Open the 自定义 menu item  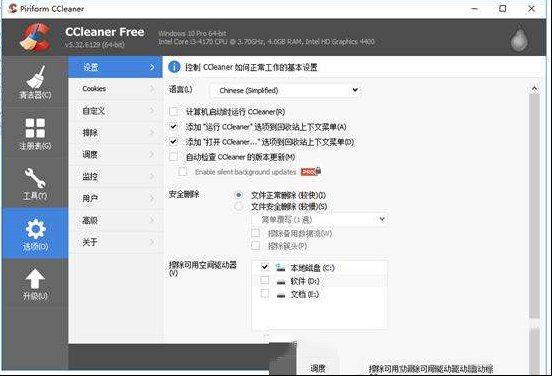115,111
